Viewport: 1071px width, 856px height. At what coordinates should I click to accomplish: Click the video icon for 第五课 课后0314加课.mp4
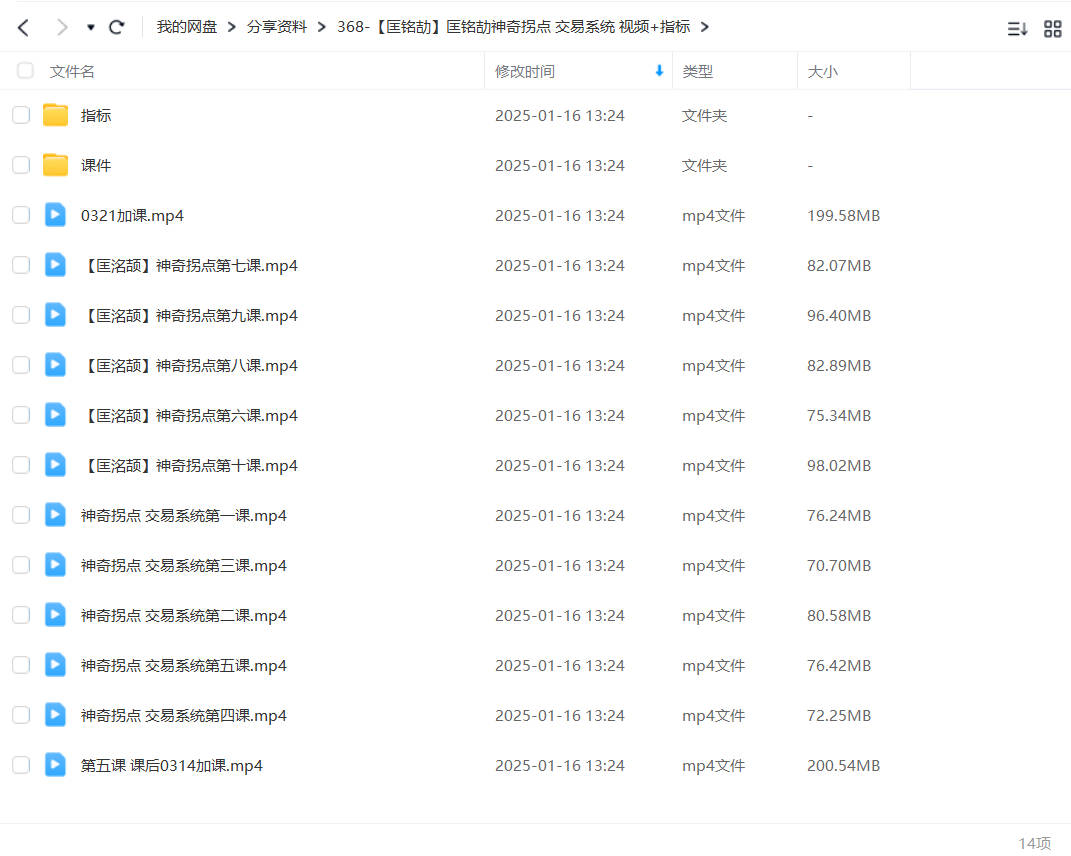(55, 764)
